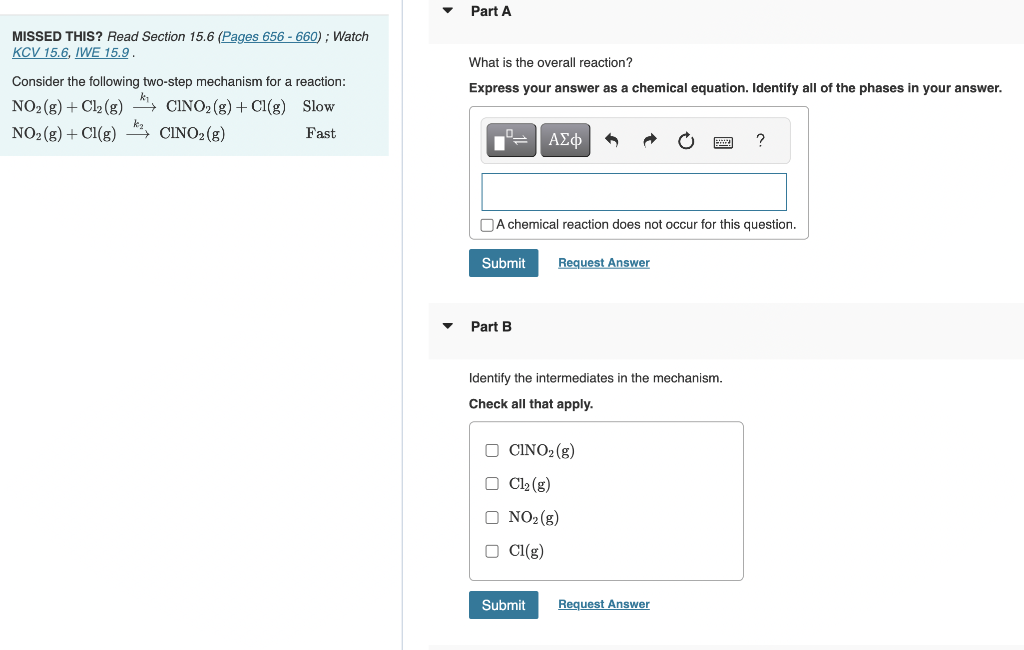This screenshot has height=650, width=1024.
Task: Check the Cl2(g) intermediate option
Action: click(492, 483)
